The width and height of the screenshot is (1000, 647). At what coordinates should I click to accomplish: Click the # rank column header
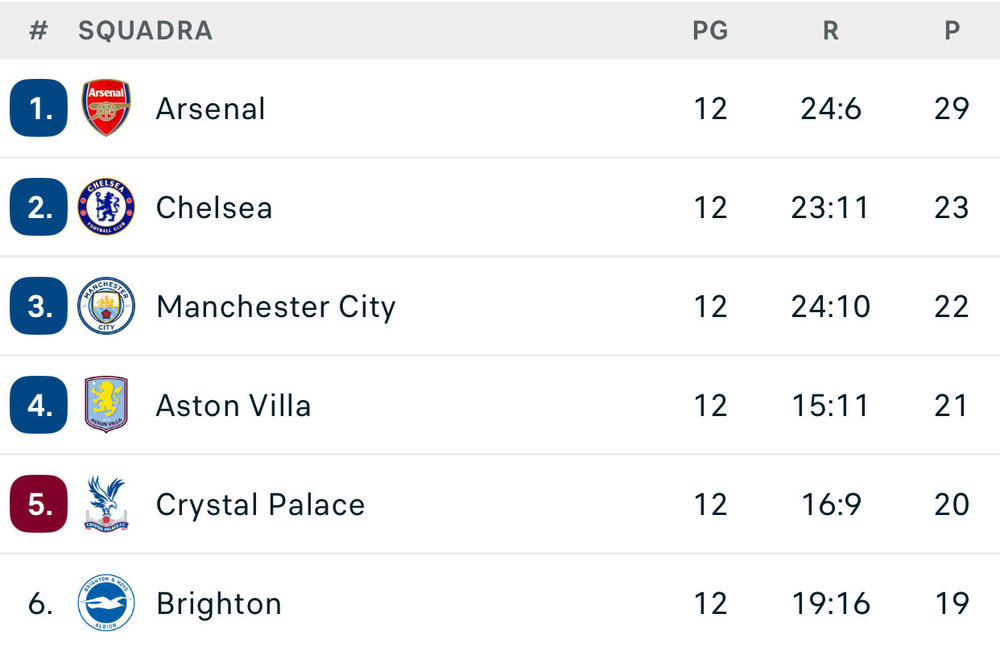click(x=38, y=31)
